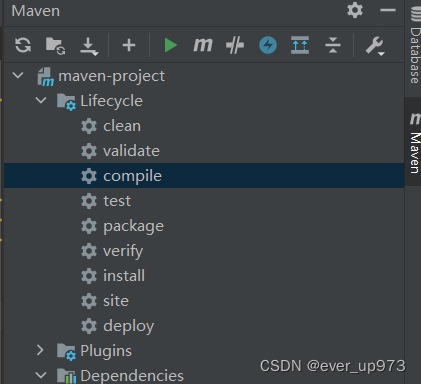Click Download Sources and Documentation icon
421x384 pixels.
click(x=89, y=46)
